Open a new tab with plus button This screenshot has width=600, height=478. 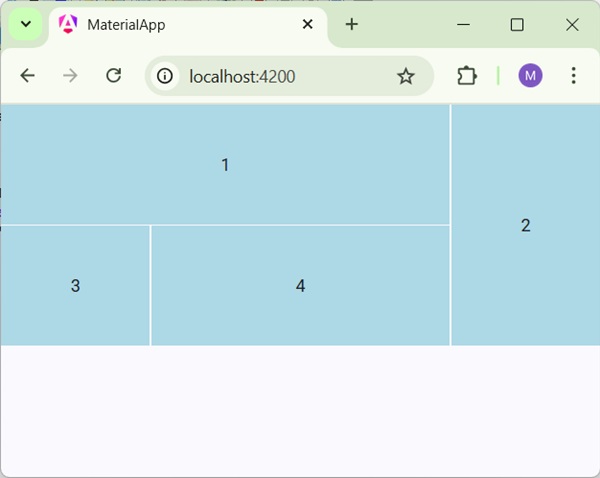[351, 25]
